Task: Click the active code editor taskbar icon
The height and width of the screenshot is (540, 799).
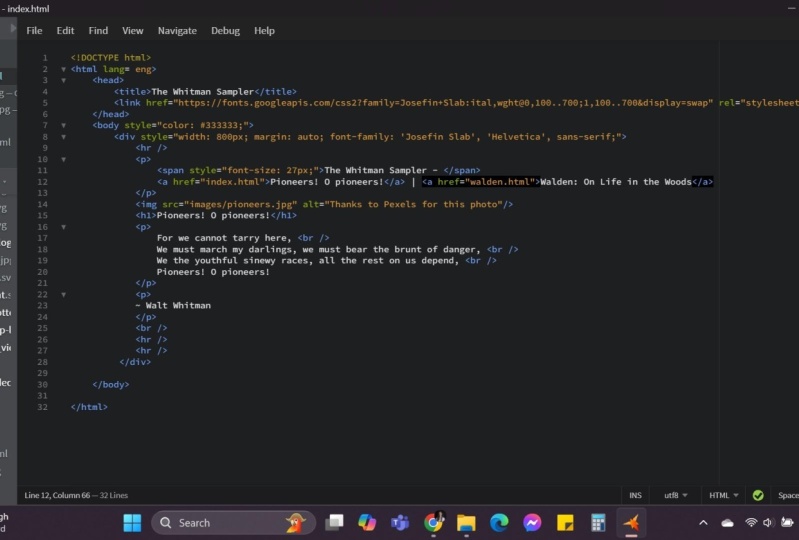Action: [631, 523]
